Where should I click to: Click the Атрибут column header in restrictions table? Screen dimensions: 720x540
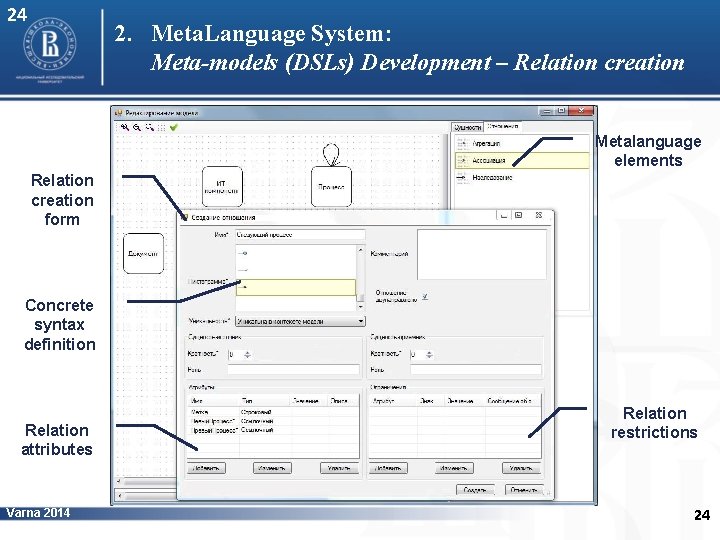coord(394,401)
